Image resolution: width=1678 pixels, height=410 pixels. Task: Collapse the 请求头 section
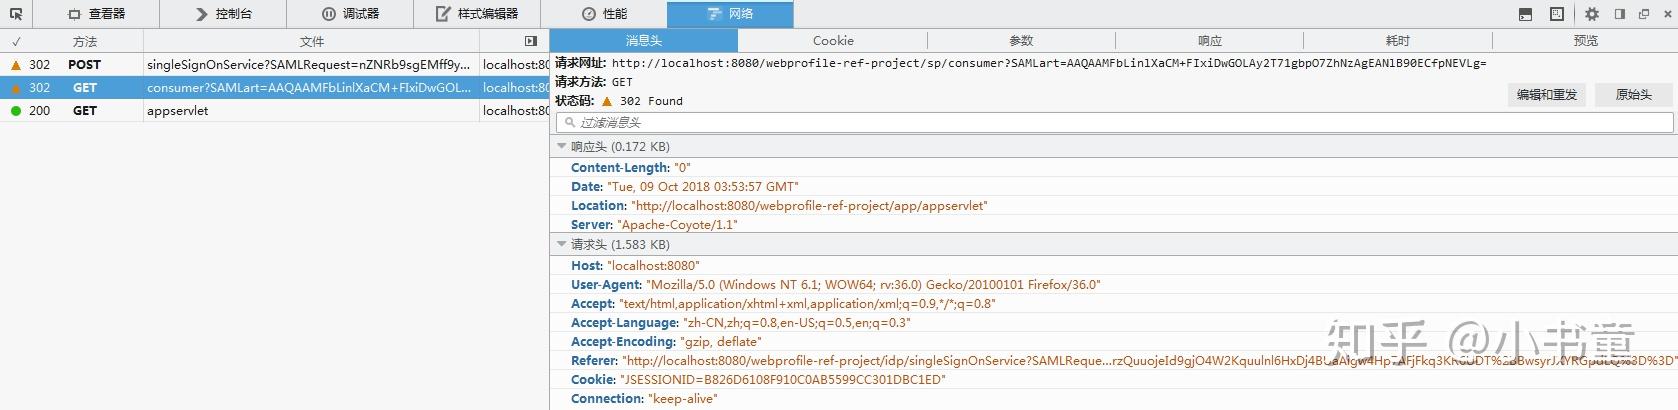point(562,245)
